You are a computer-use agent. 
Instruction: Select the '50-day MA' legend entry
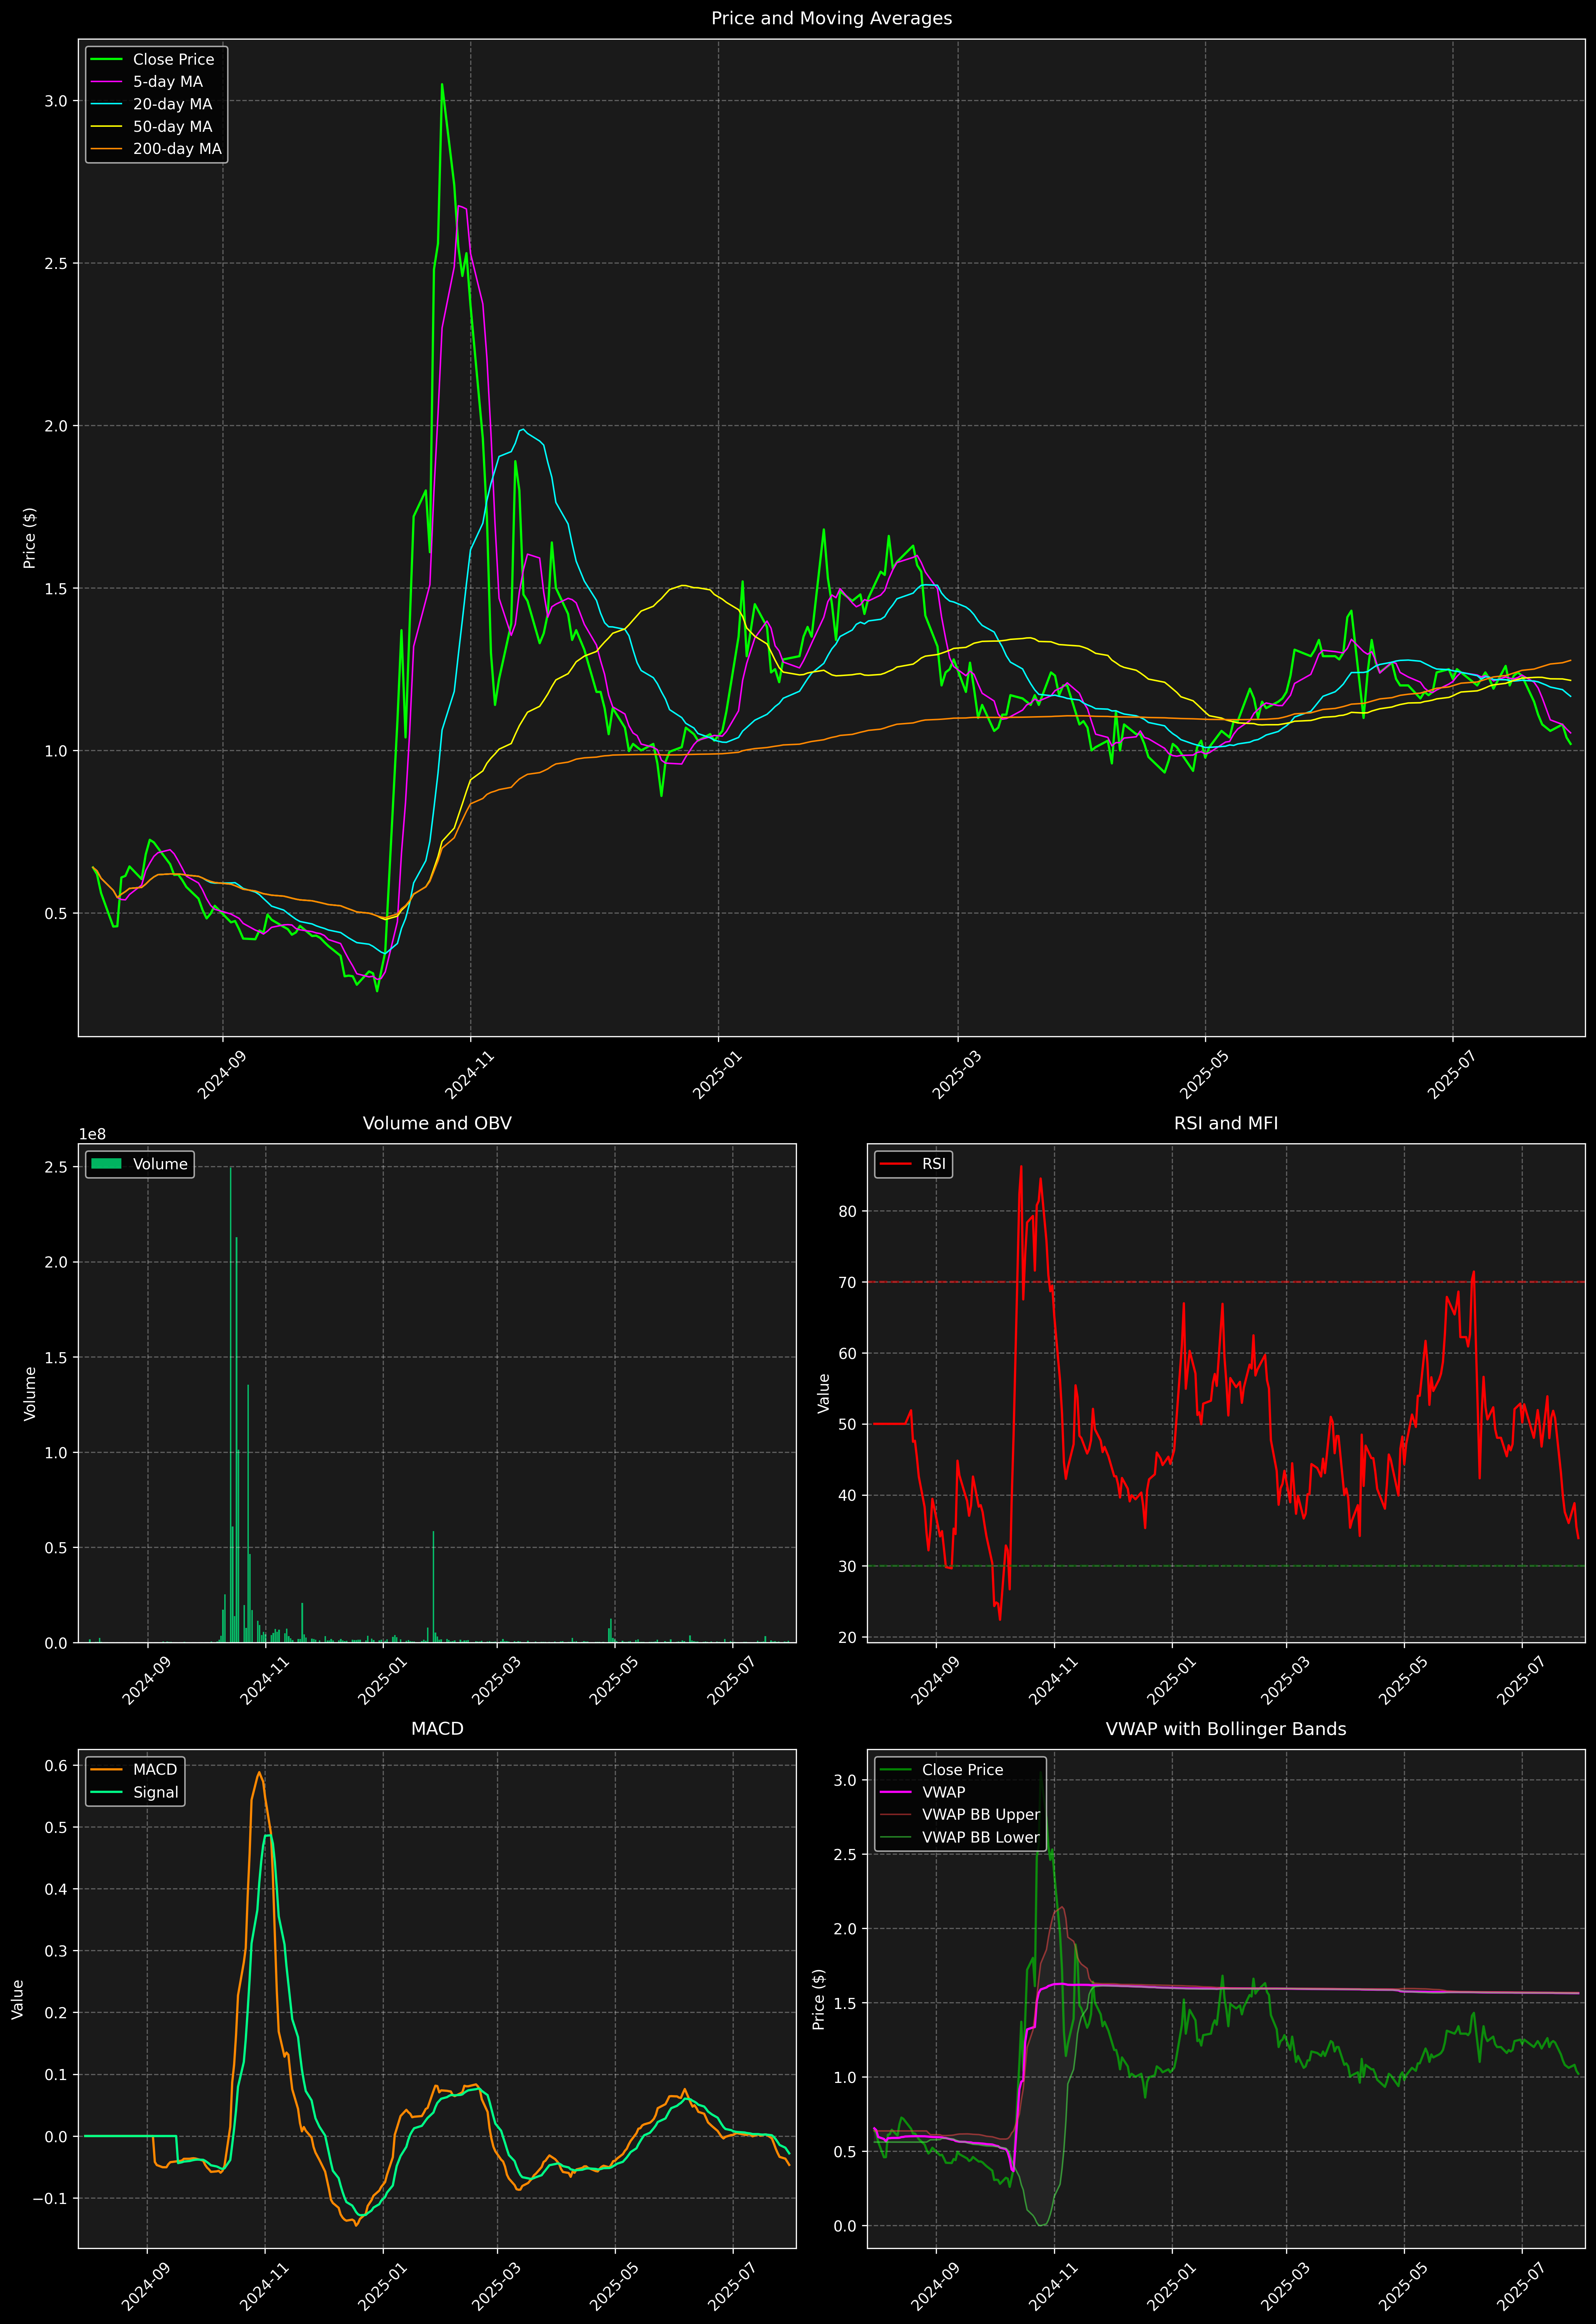coord(172,127)
